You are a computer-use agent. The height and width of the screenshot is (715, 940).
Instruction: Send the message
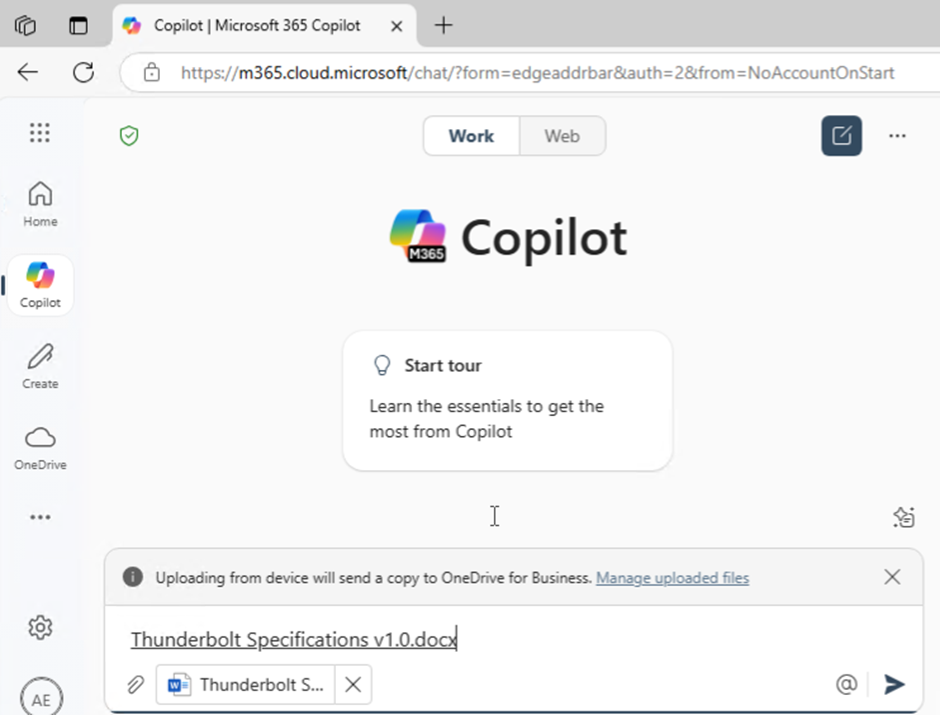(894, 684)
